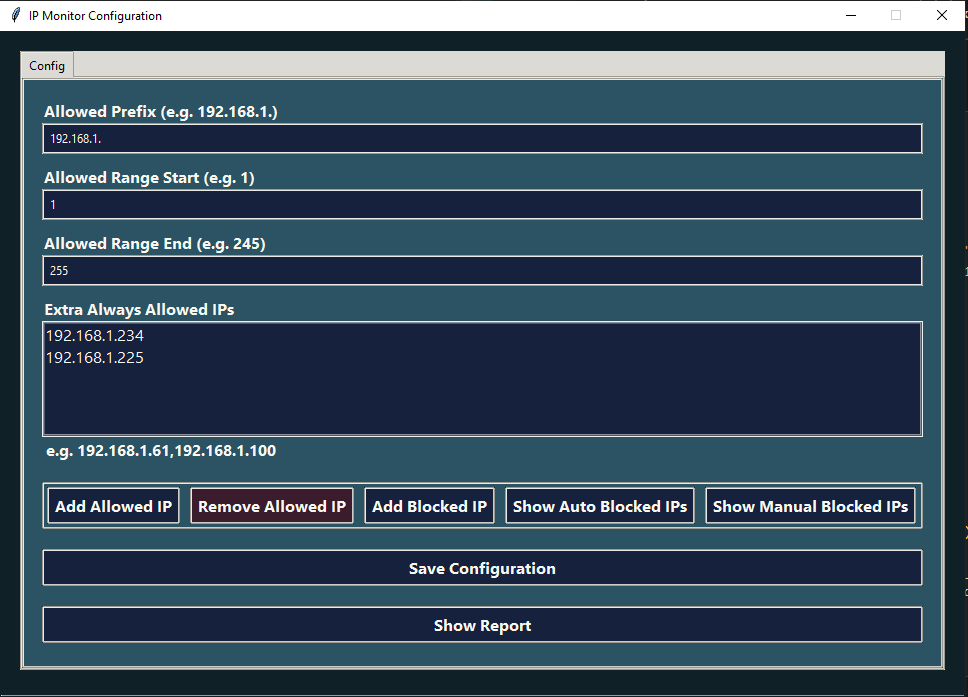
Task: Click the 192.168.1.225 line in allowed list
Action: pyautogui.click(x=95, y=358)
